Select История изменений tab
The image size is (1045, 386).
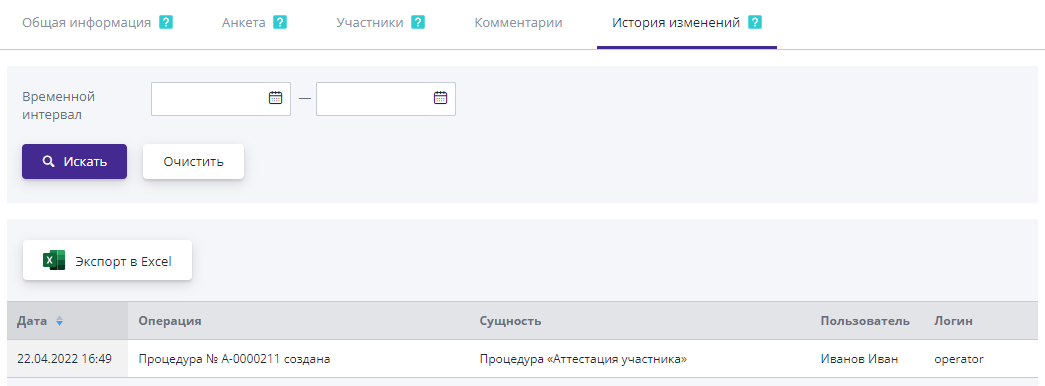tap(676, 23)
